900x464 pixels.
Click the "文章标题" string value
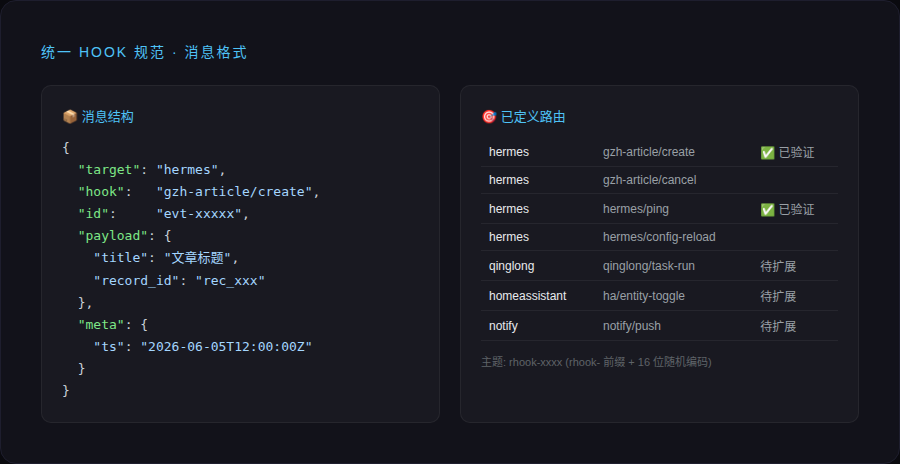(198, 258)
